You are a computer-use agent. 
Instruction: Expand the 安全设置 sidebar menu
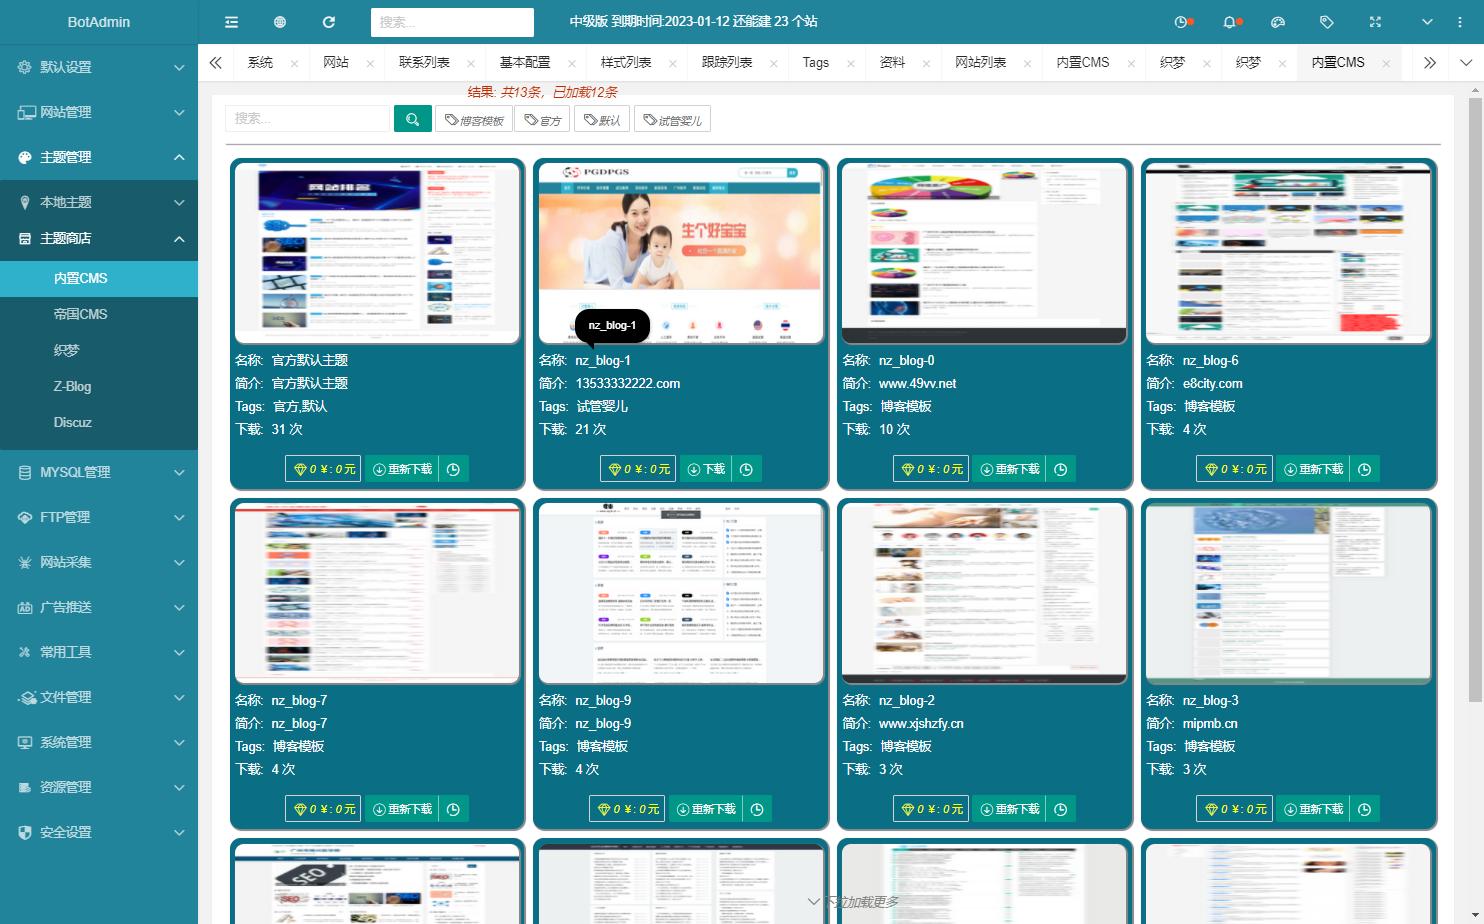(x=99, y=832)
